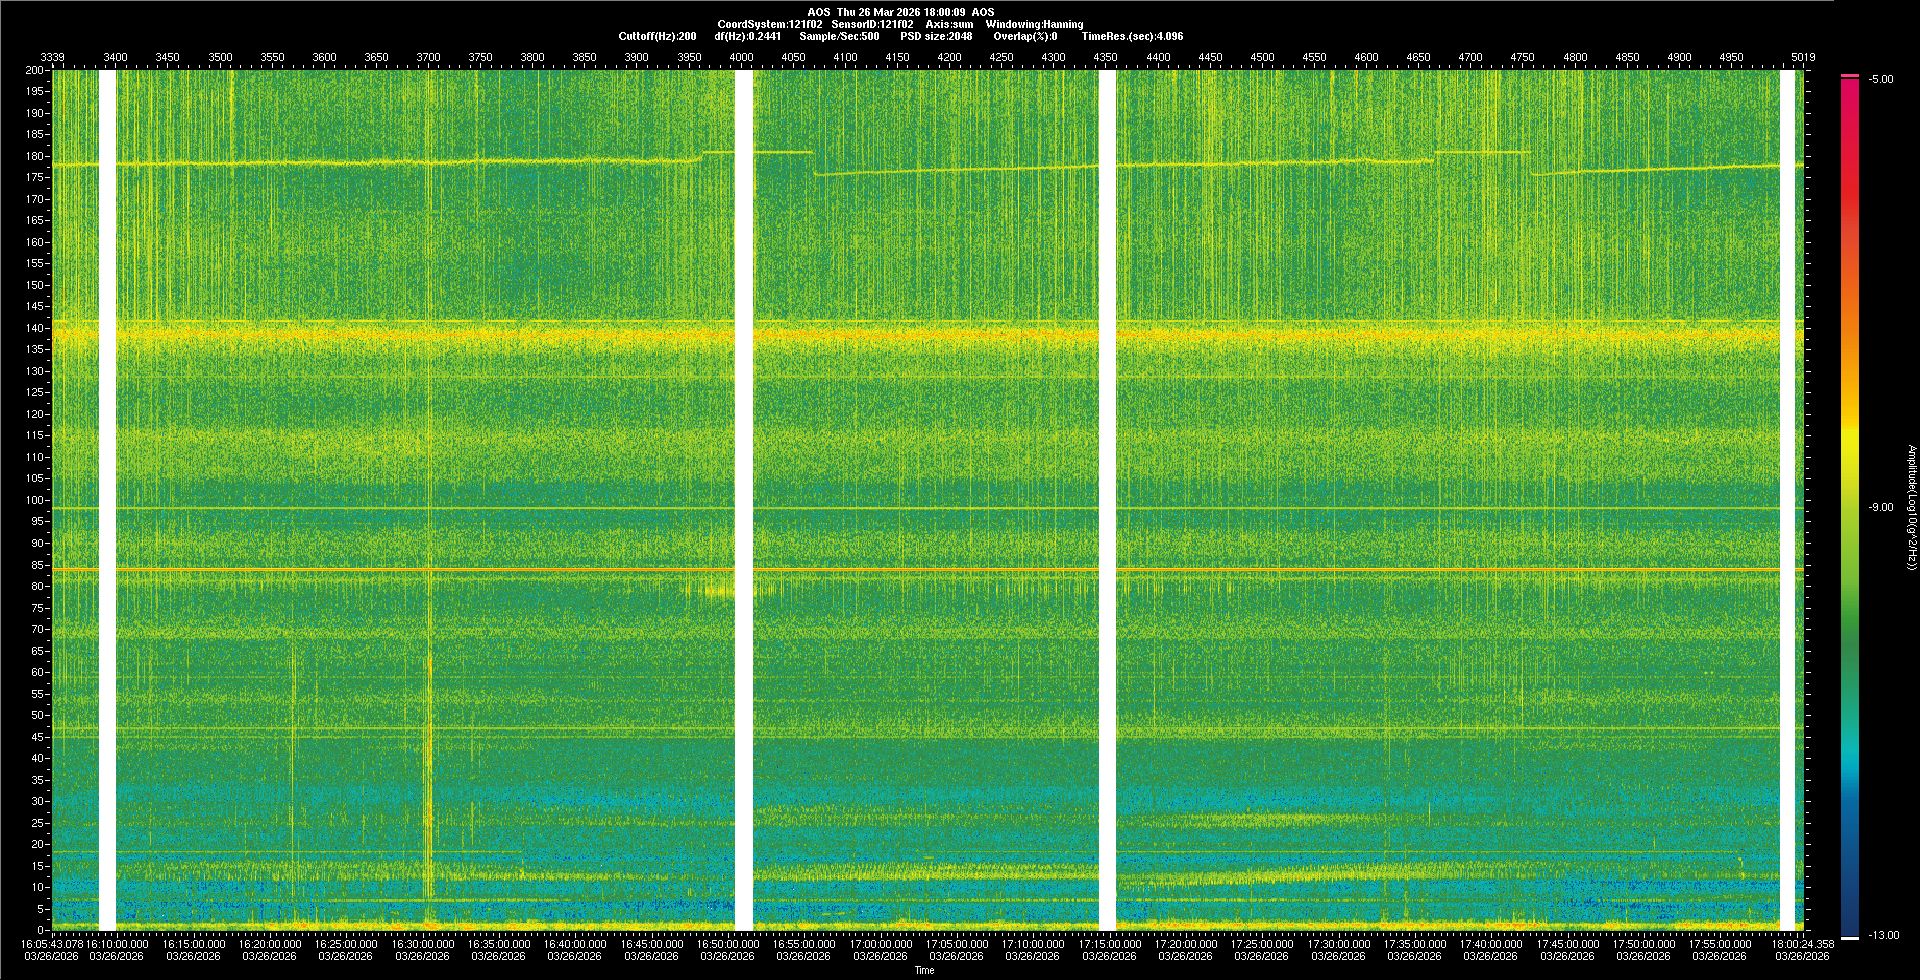Image resolution: width=1920 pixels, height=980 pixels.
Task: Click the CoordSystem:121f02 header text
Action: coord(769,24)
